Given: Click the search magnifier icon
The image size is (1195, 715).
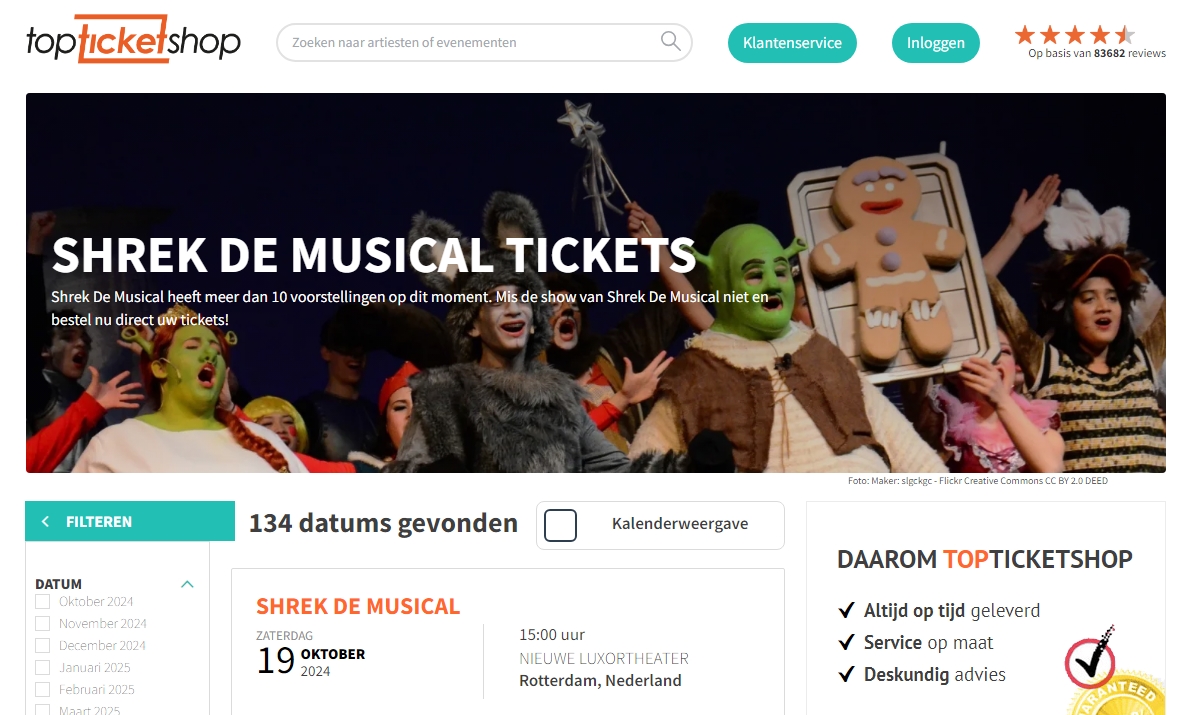Looking at the screenshot, I should coord(670,40).
